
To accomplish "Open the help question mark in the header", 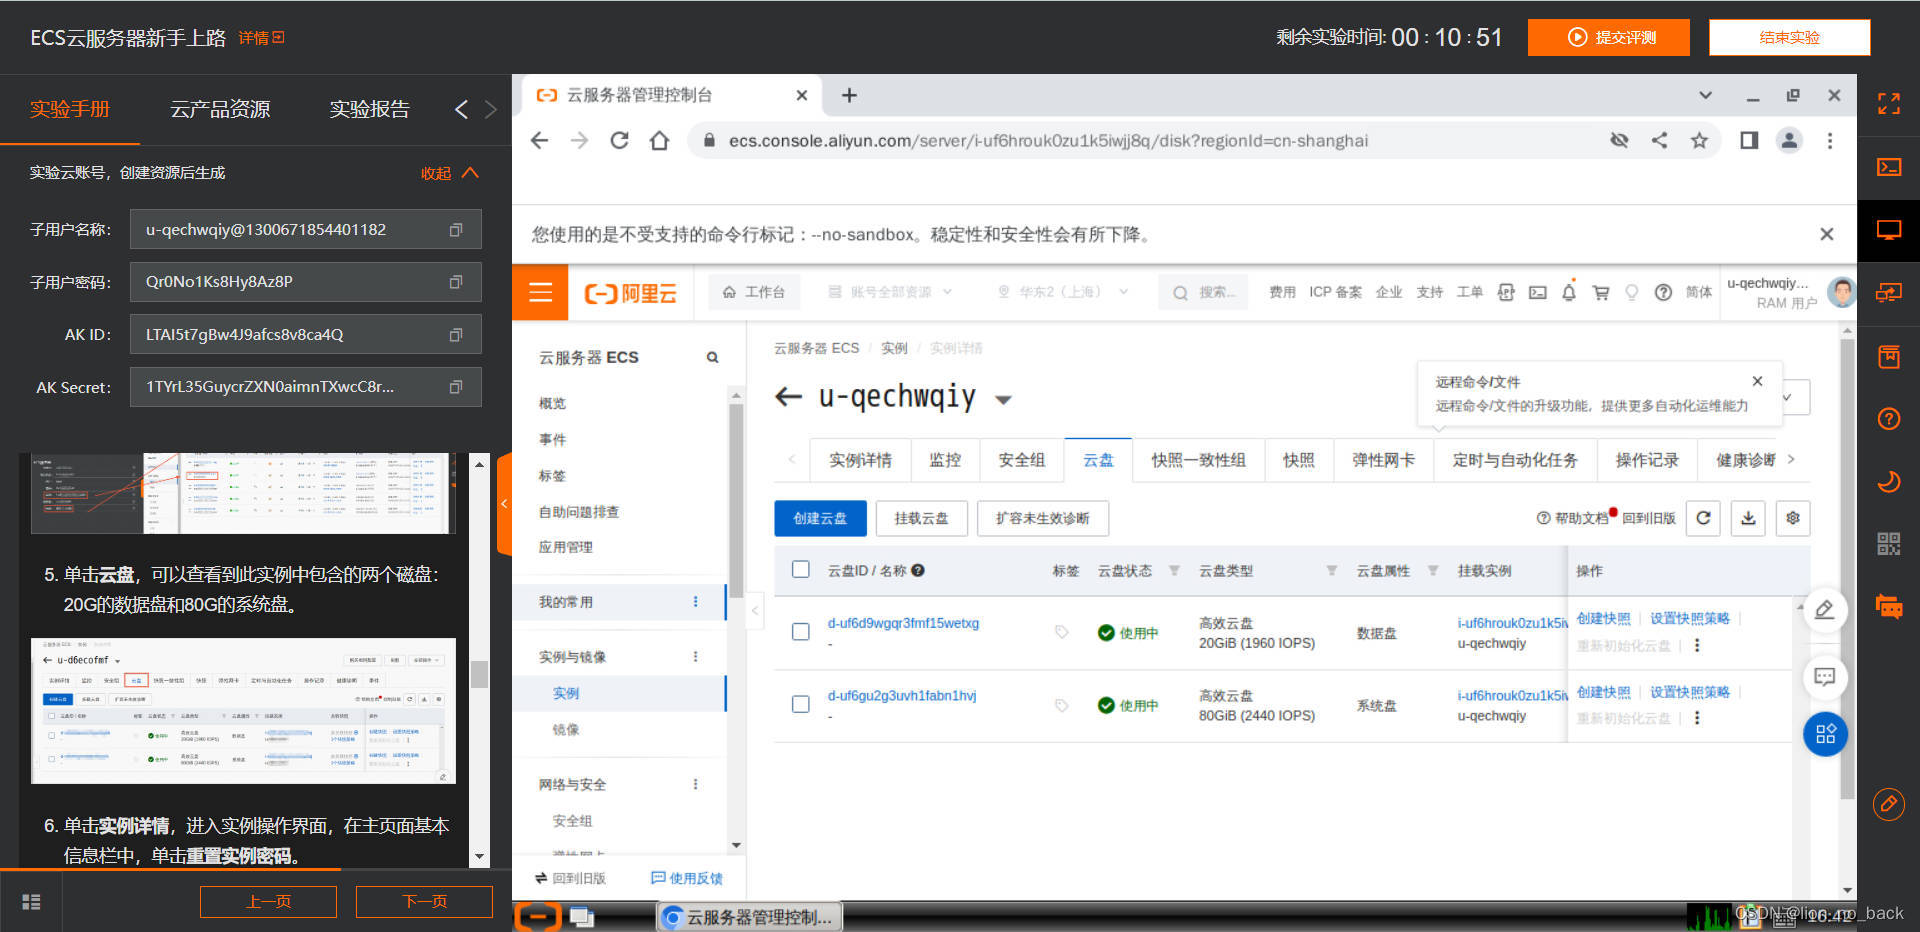I will (1663, 292).
